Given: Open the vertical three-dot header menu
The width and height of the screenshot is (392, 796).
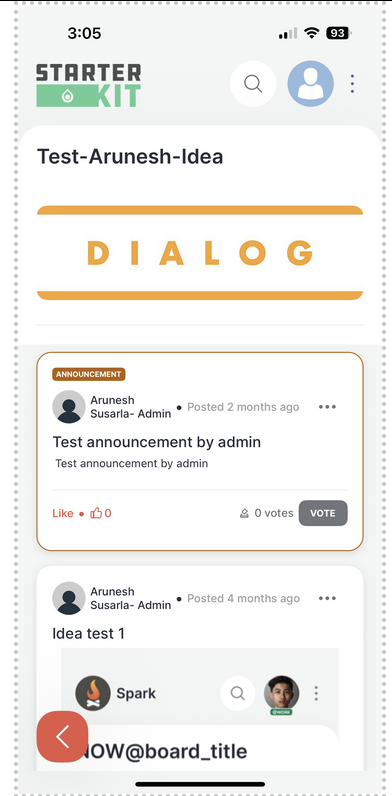Looking at the screenshot, I should pos(352,84).
